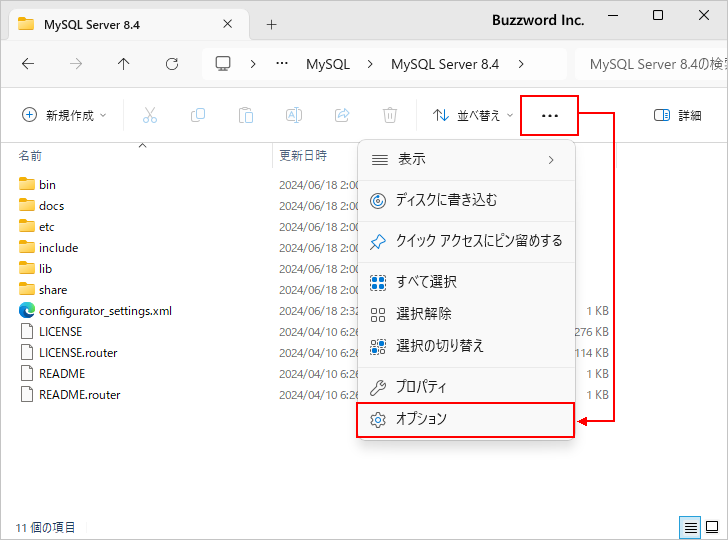Open the 新規作成 dropdown
This screenshot has width=728, height=540.
tap(64, 115)
